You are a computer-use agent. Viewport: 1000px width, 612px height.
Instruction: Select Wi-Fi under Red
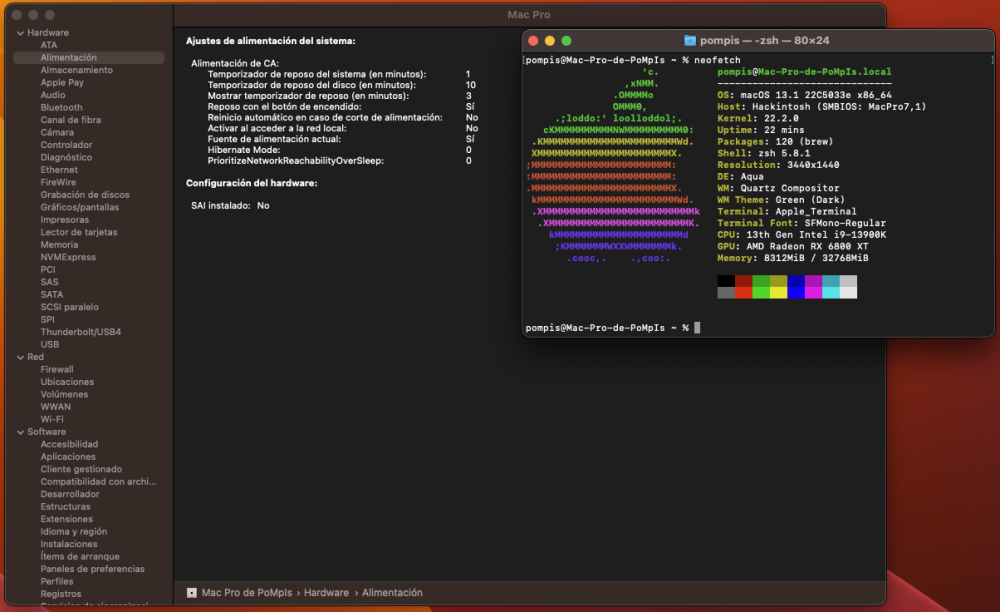(x=52, y=419)
